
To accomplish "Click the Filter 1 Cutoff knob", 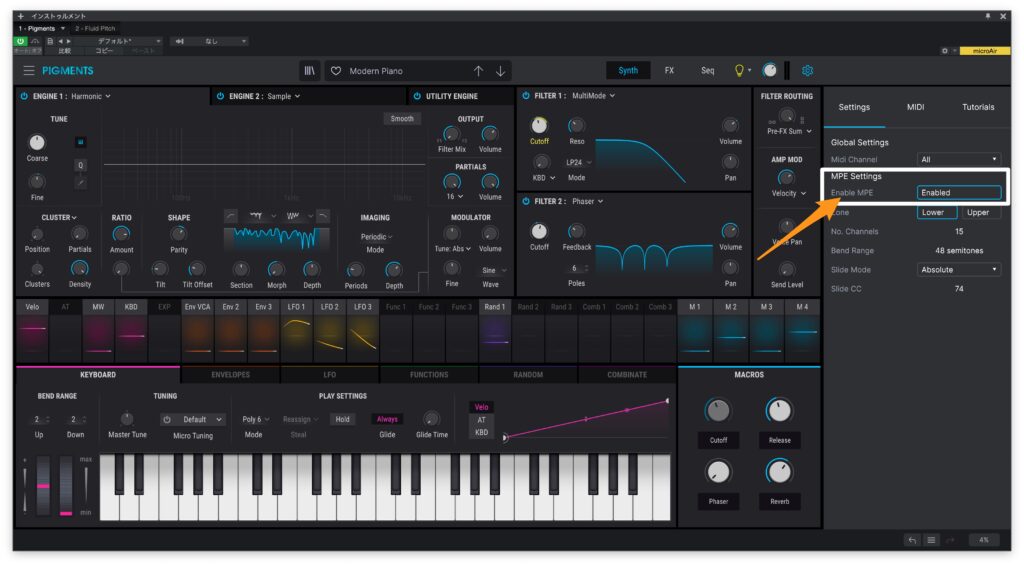I will (539, 125).
